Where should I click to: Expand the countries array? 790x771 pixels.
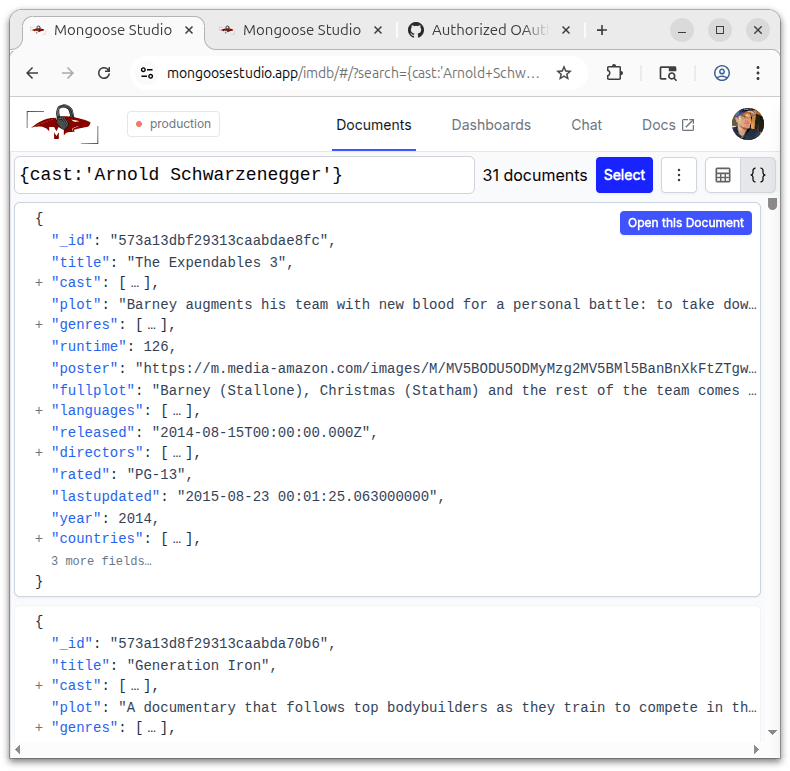point(39,539)
